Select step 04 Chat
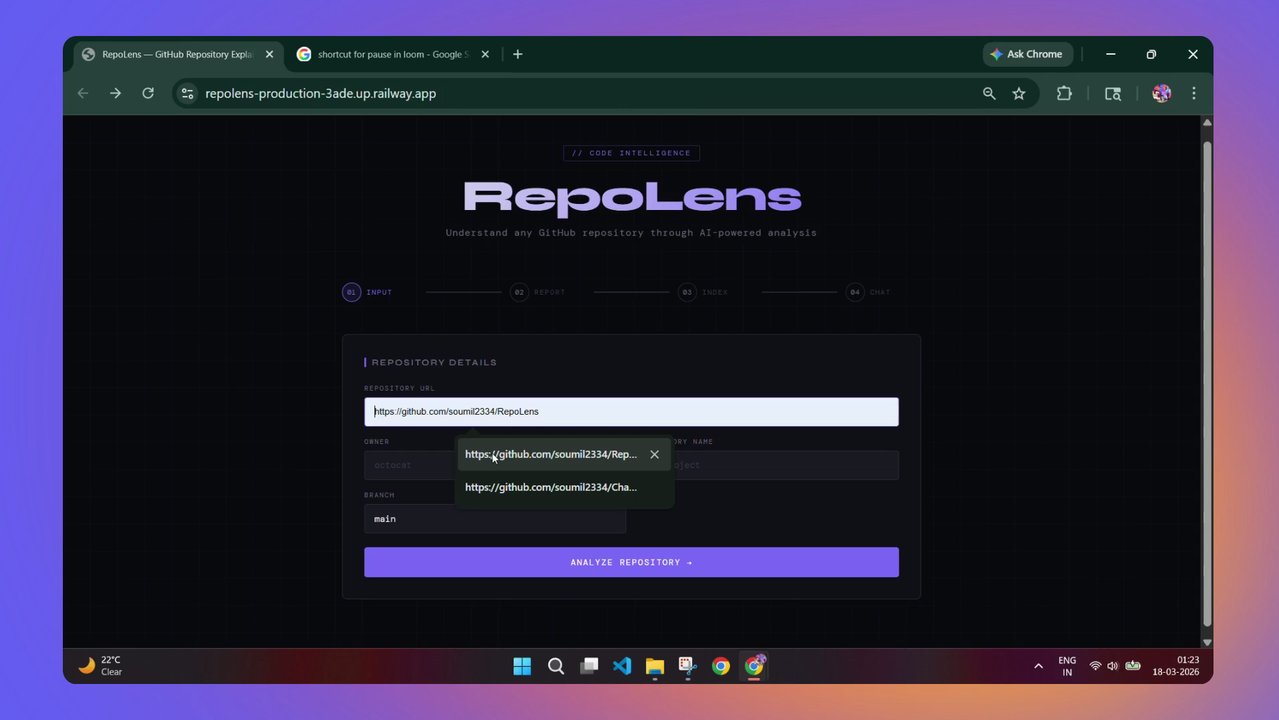The image size is (1279, 720). pyautogui.click(x=868, y=292)
